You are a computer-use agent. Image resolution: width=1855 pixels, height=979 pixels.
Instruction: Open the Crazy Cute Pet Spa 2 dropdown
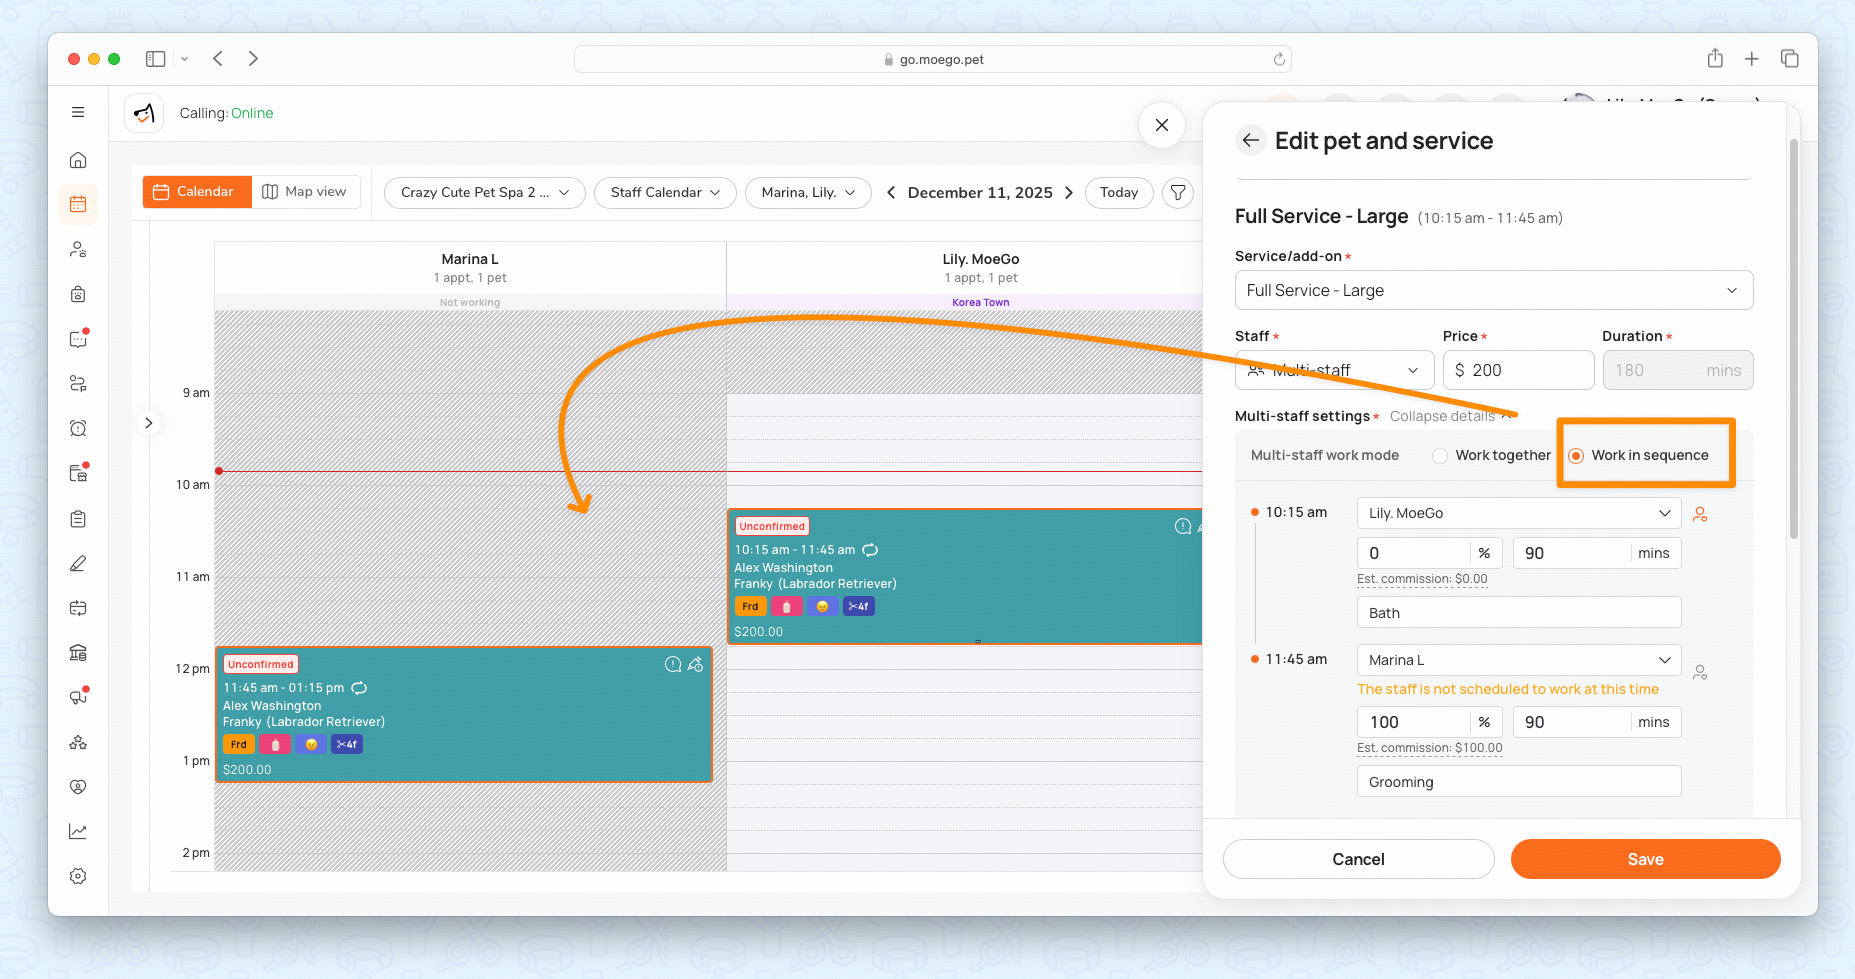(x=485, y=192)
